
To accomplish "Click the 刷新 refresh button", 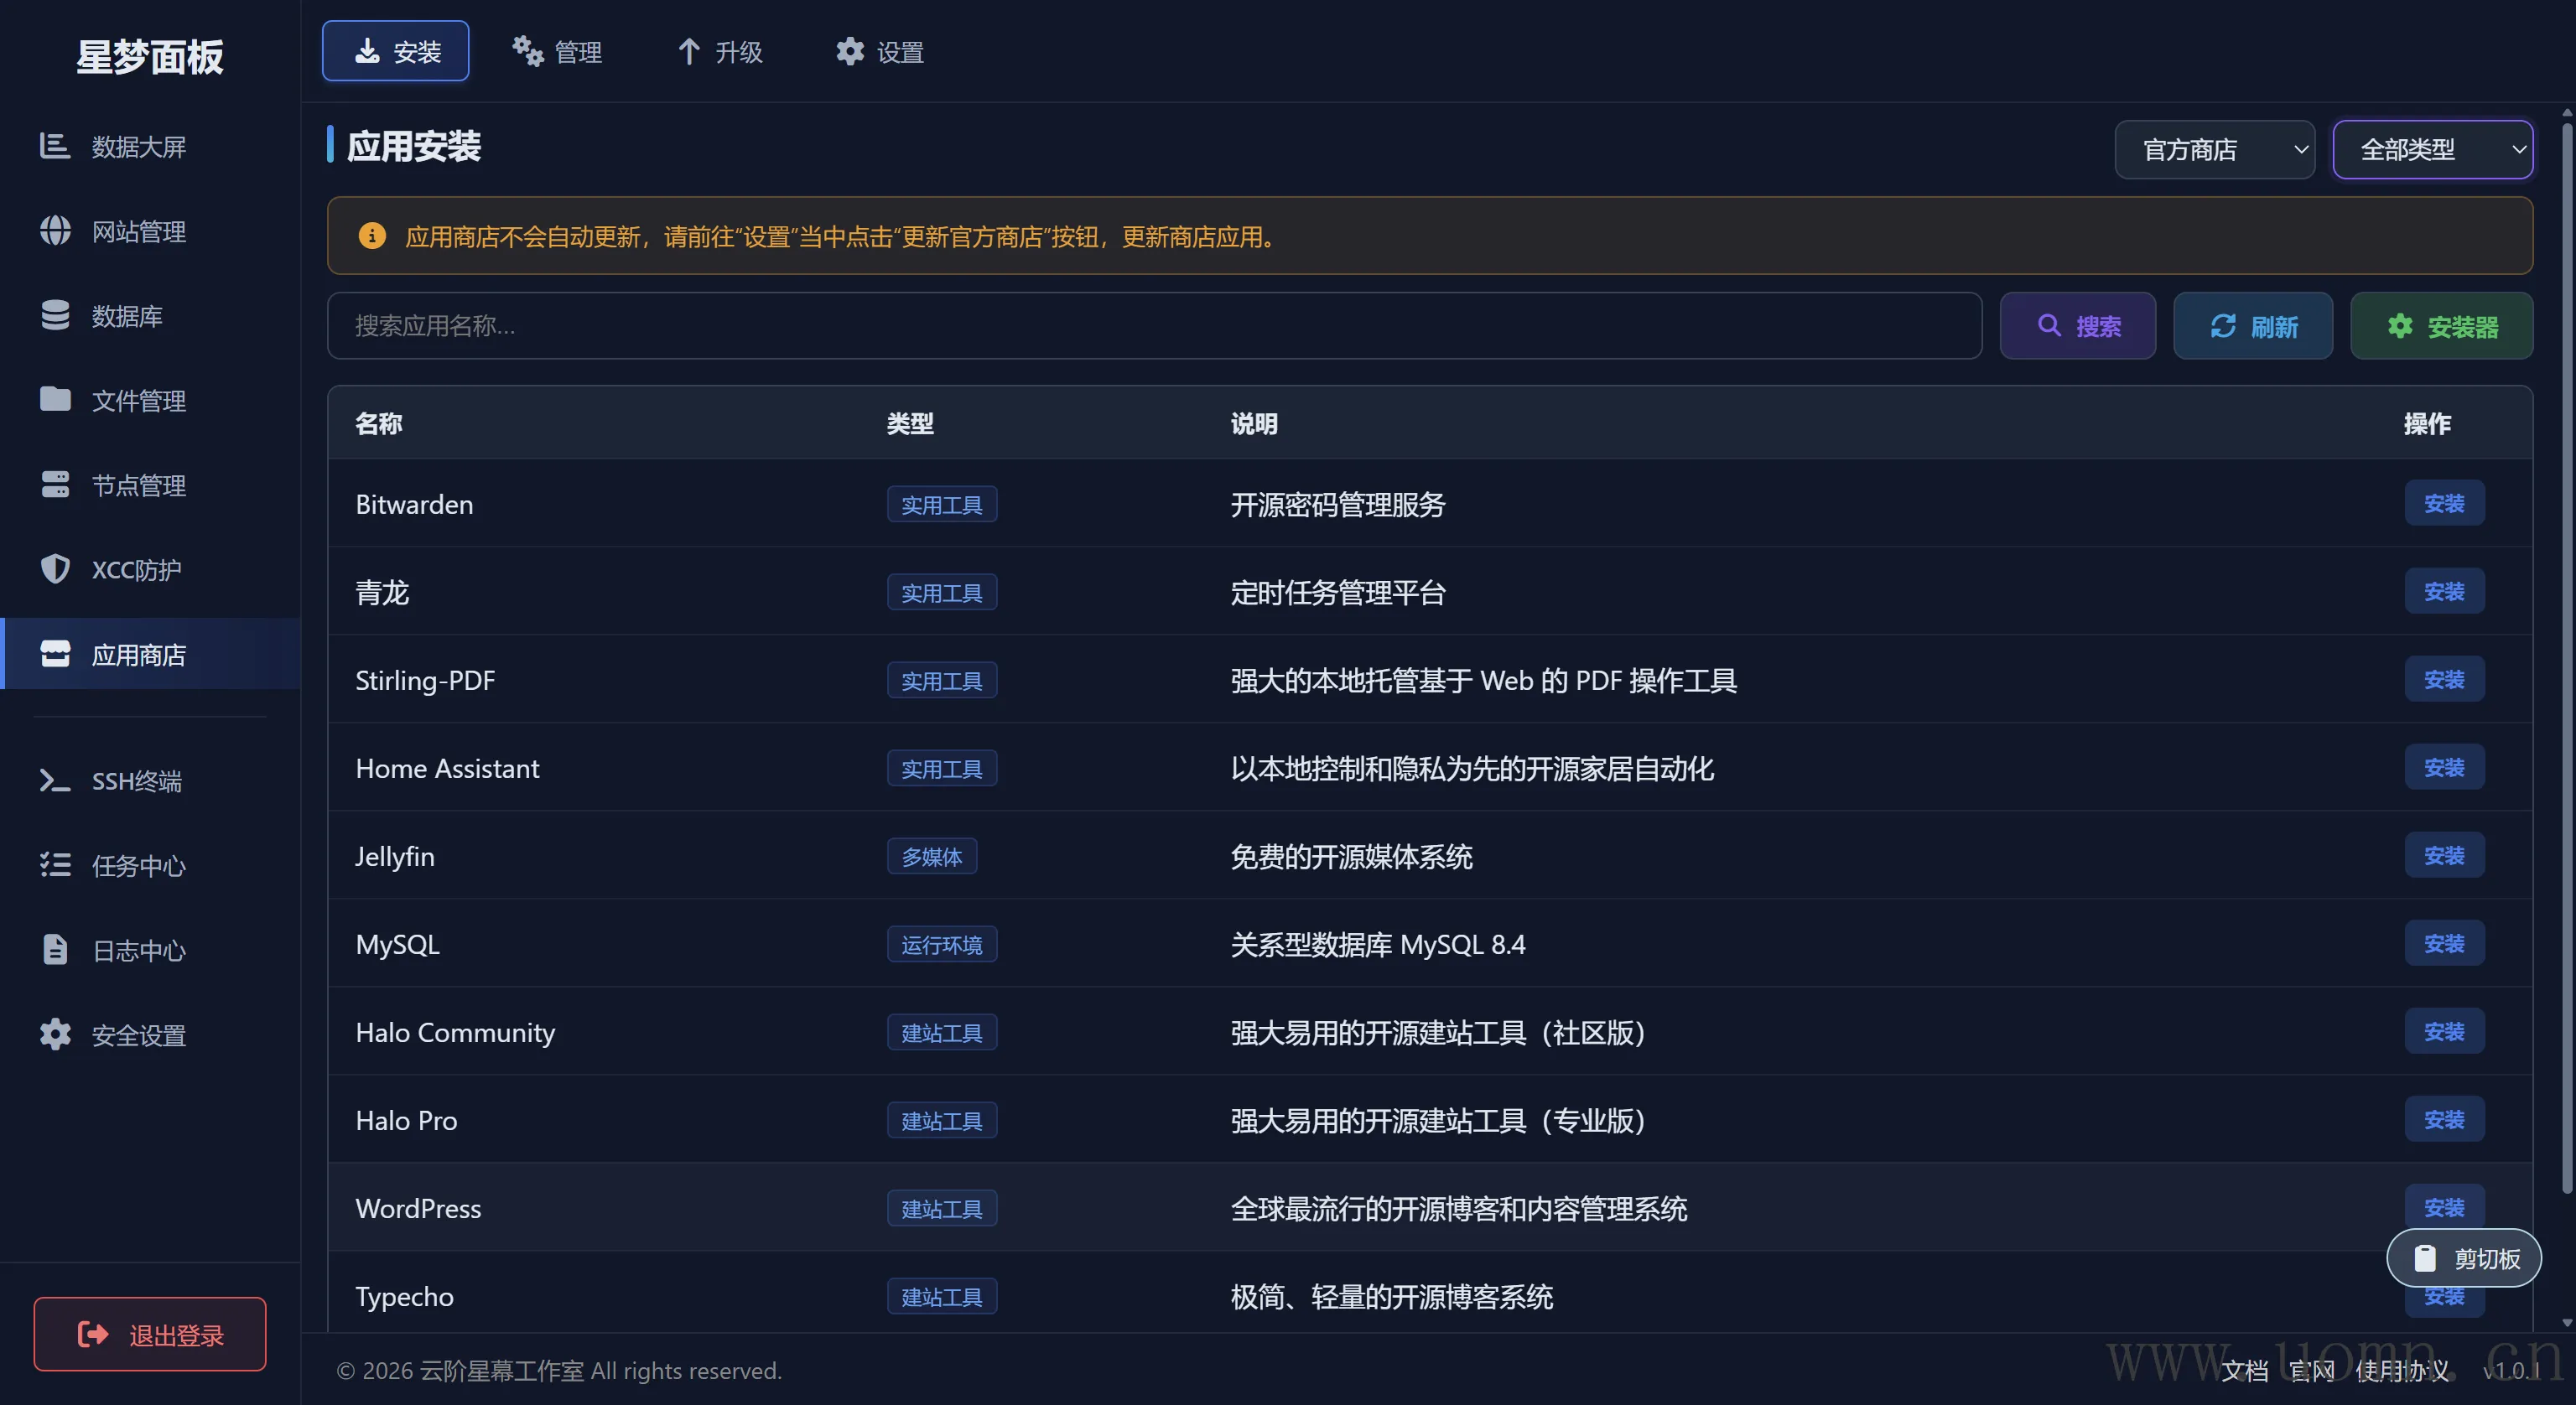I will pos(2253,326).
